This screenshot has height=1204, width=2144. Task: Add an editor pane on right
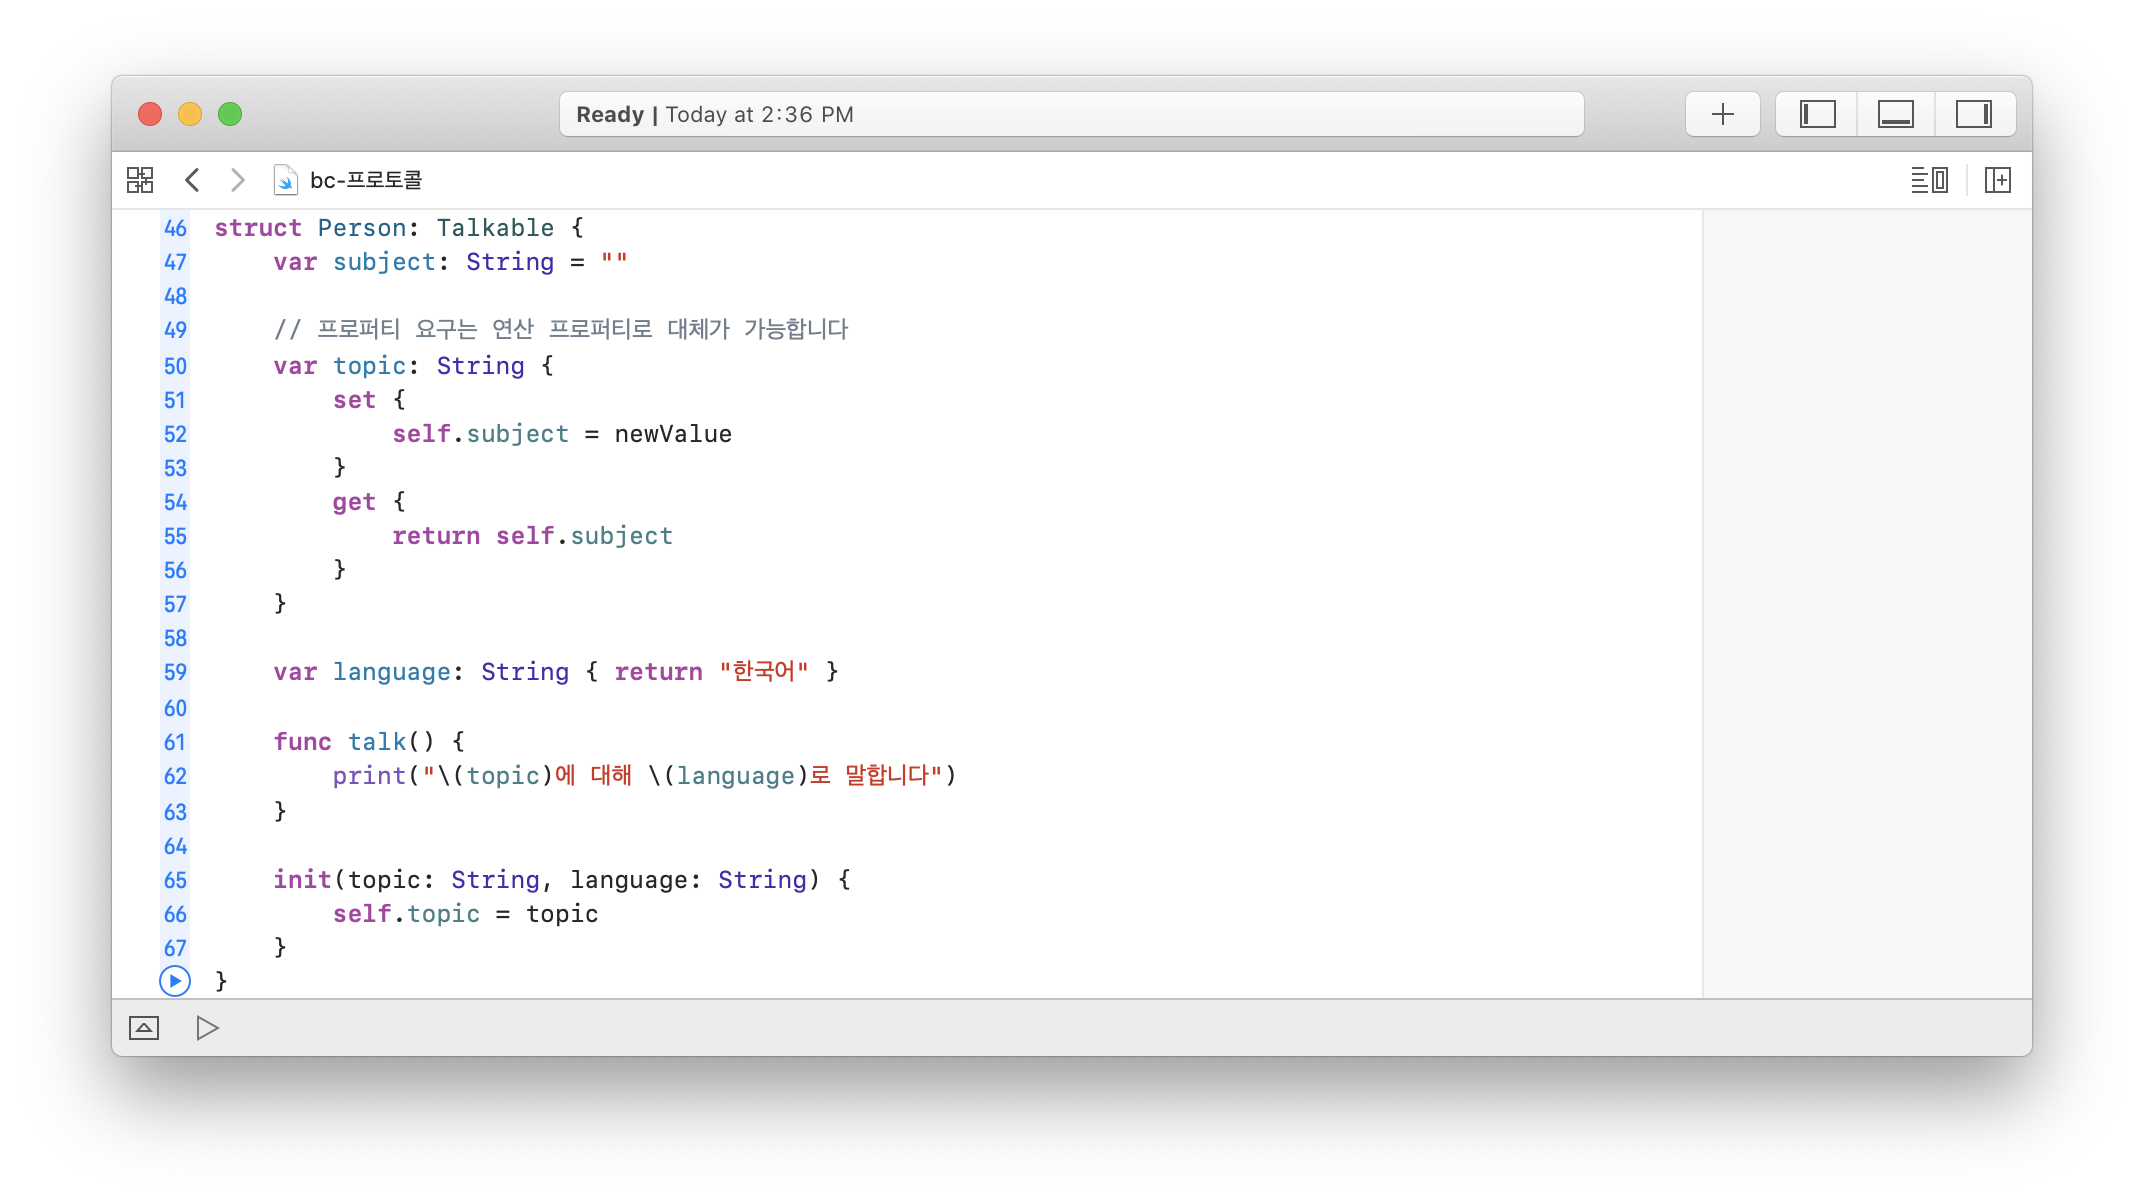coord(1997,180)
